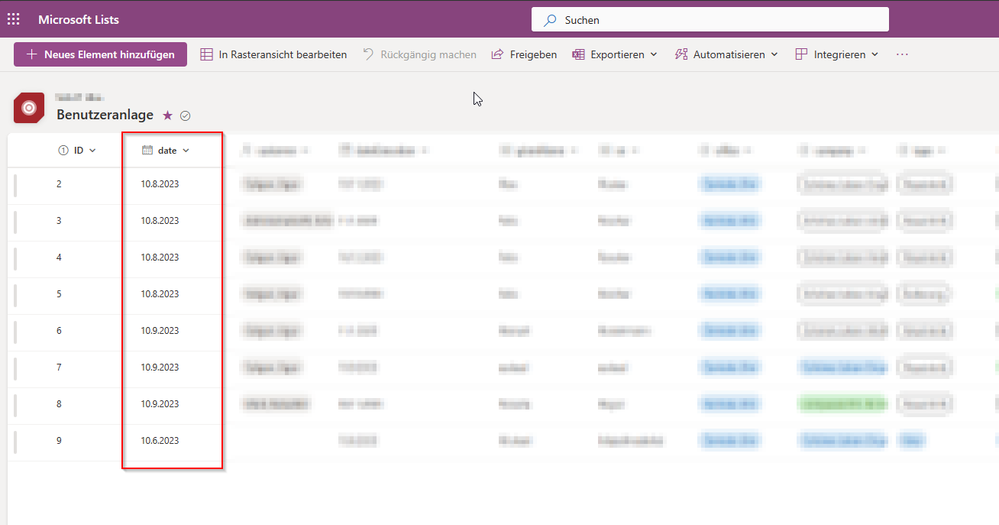
Task: Toggle the favorite star next to Benutzeranlage
Action: [168, 115]
